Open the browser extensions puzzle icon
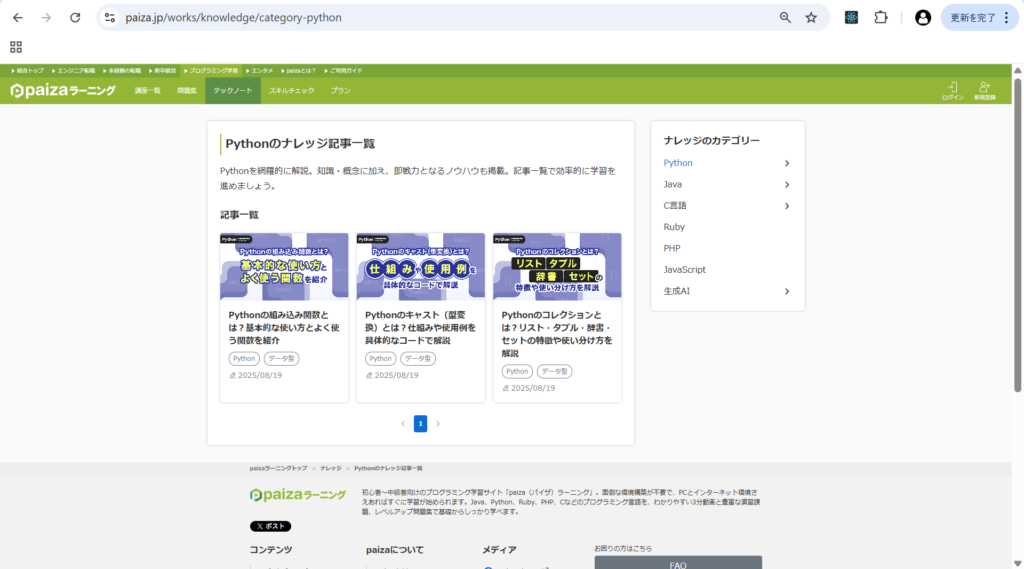 [x=881, y=18]
